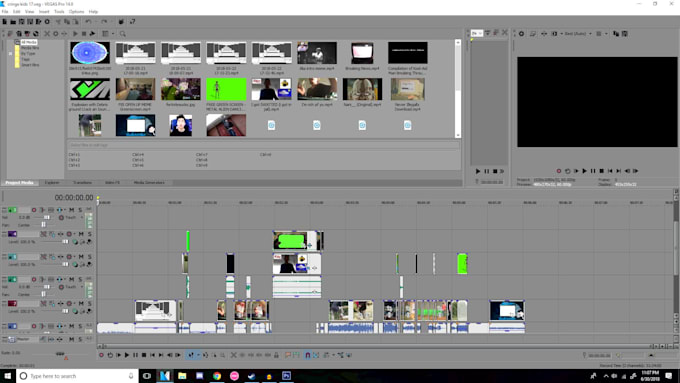Arm the top audio track for recording
This screenshot has width=680, height=383.
(34, 210)
